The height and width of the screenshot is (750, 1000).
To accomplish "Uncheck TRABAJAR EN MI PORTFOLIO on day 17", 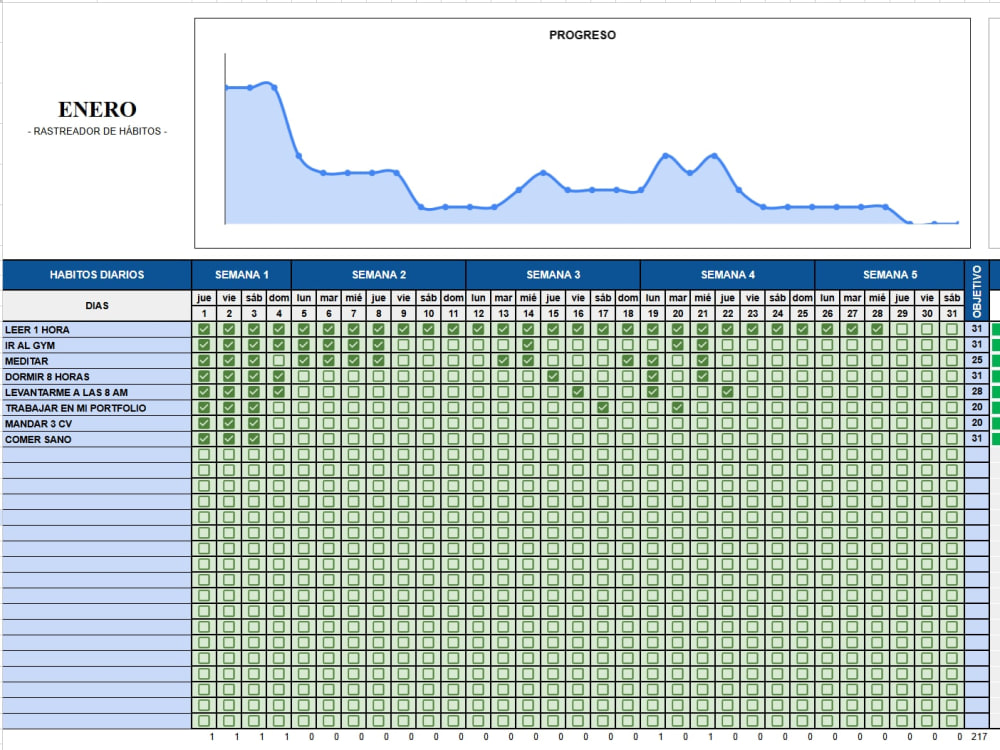I will click(603, 408).
